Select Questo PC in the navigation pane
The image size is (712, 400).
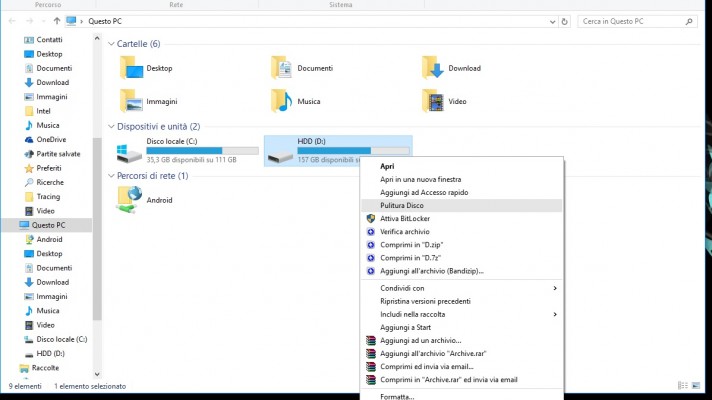click(47, 225)
